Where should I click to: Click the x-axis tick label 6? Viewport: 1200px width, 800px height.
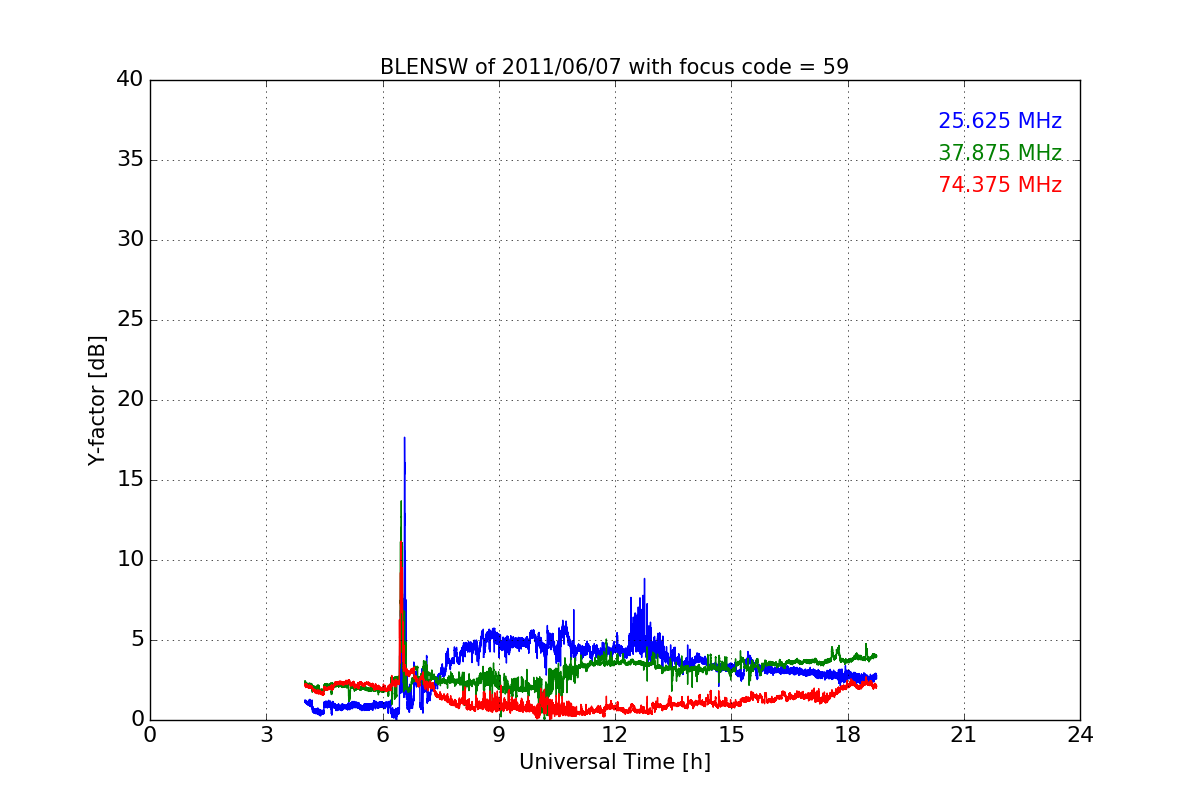[383, 734]
